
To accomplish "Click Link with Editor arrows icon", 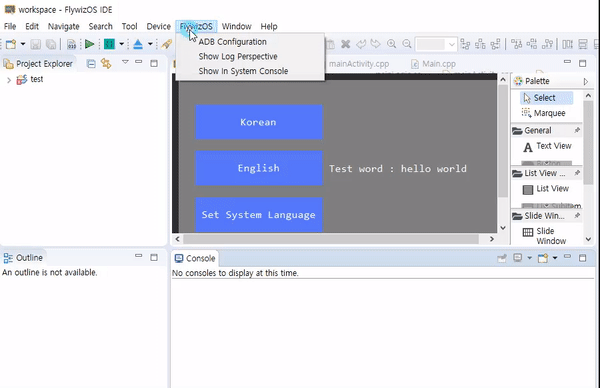I will point(106,64).
